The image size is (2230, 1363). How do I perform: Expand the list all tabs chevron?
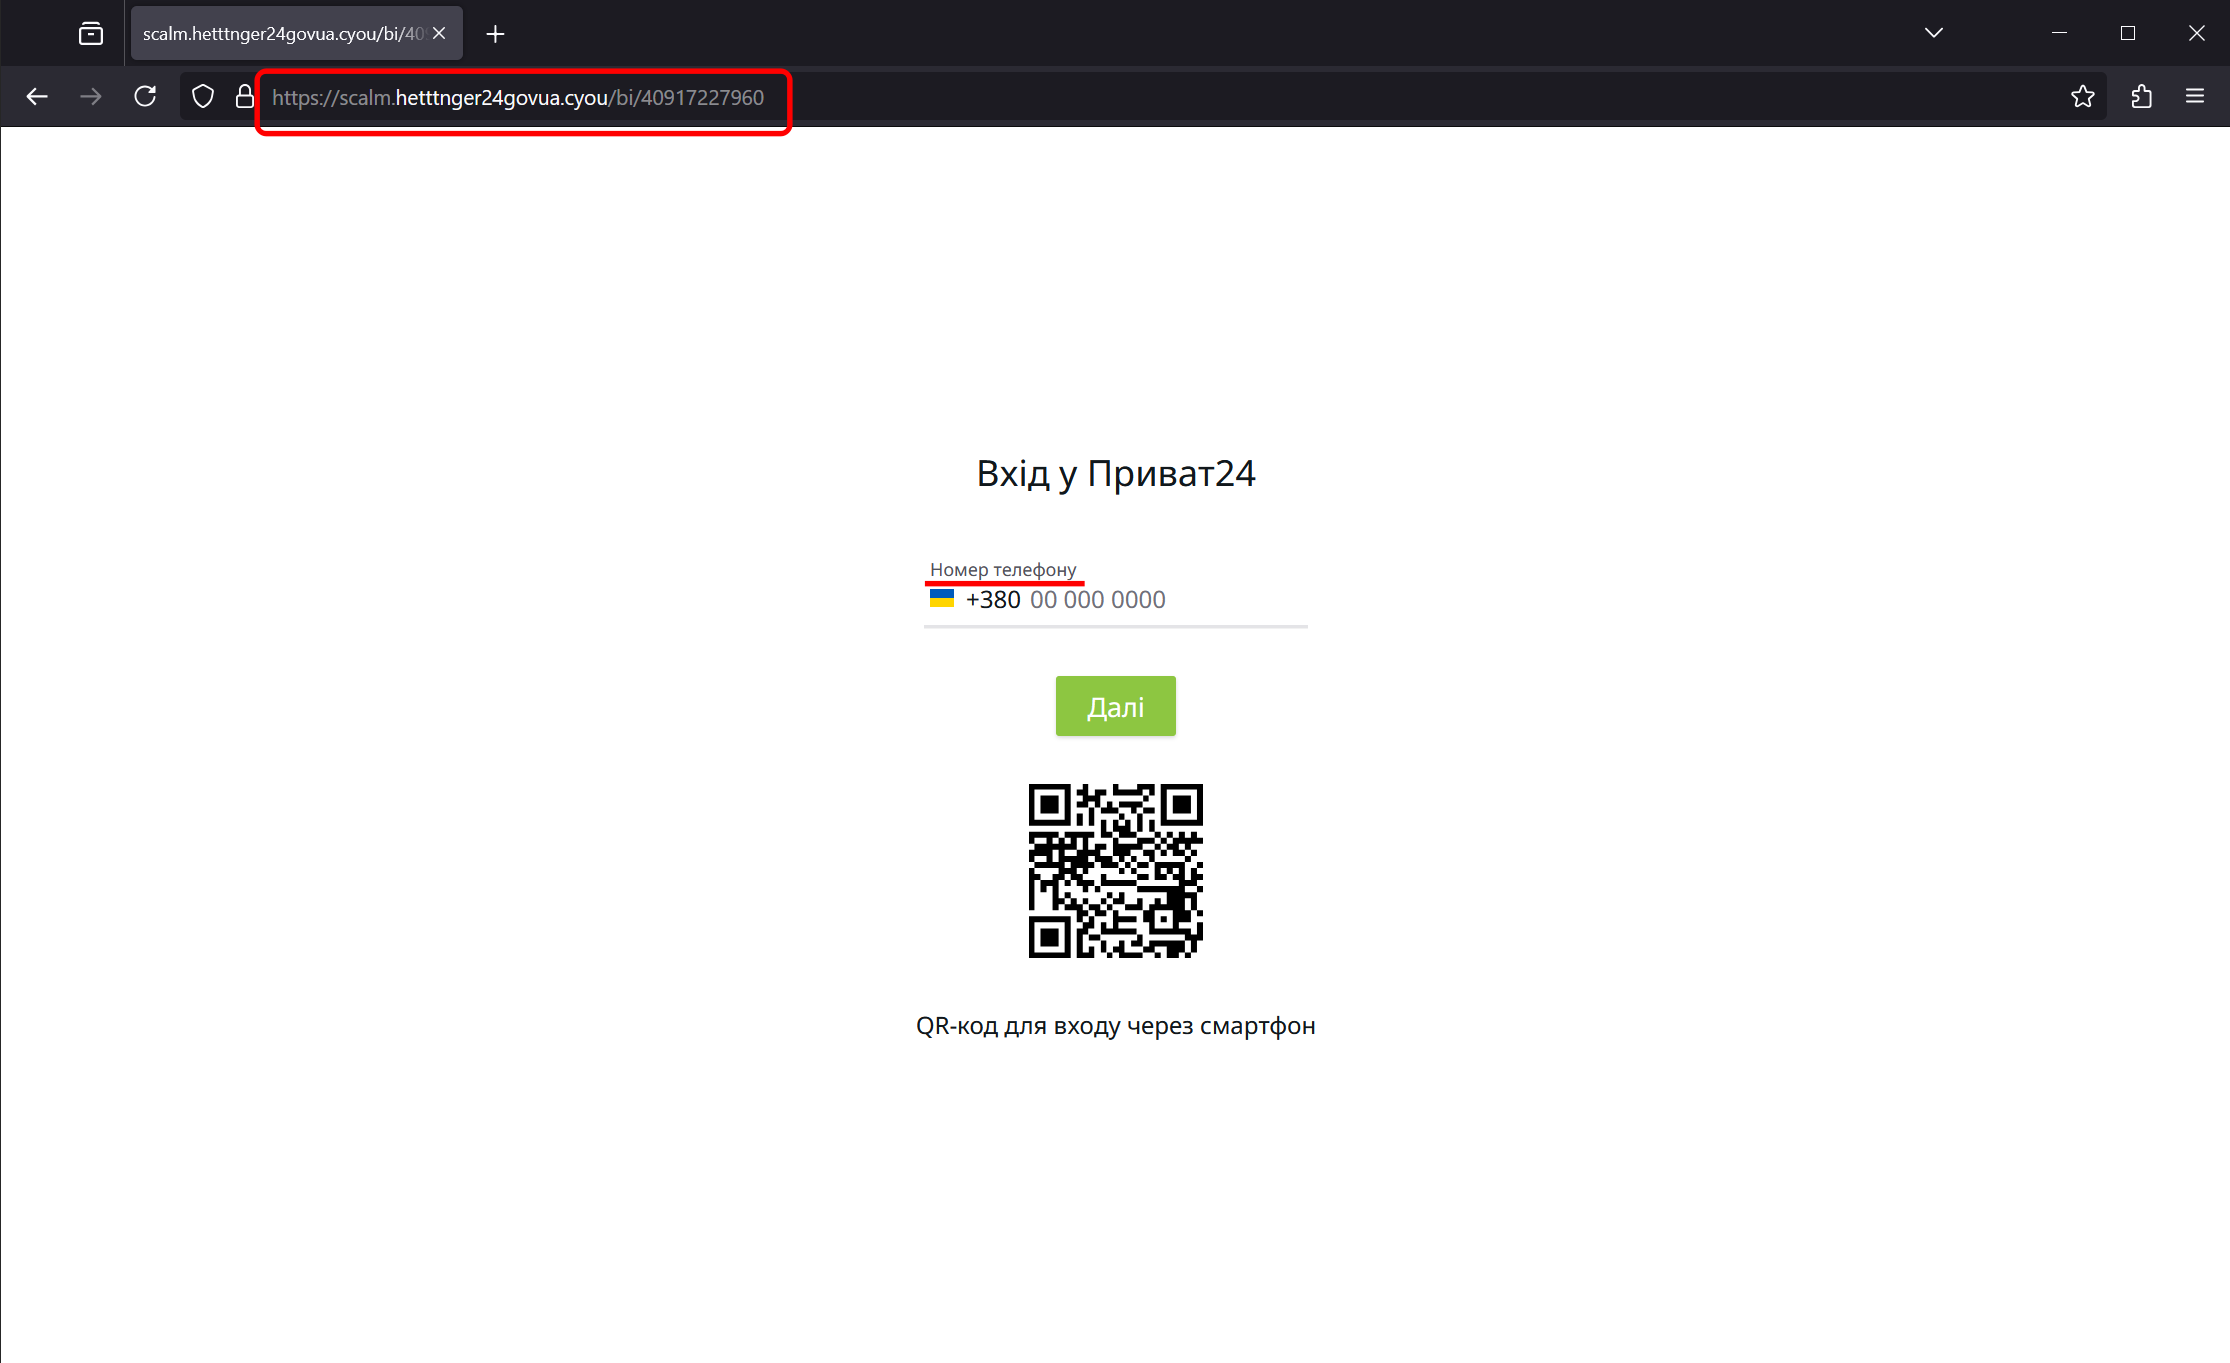click(x=1934, y=33)
